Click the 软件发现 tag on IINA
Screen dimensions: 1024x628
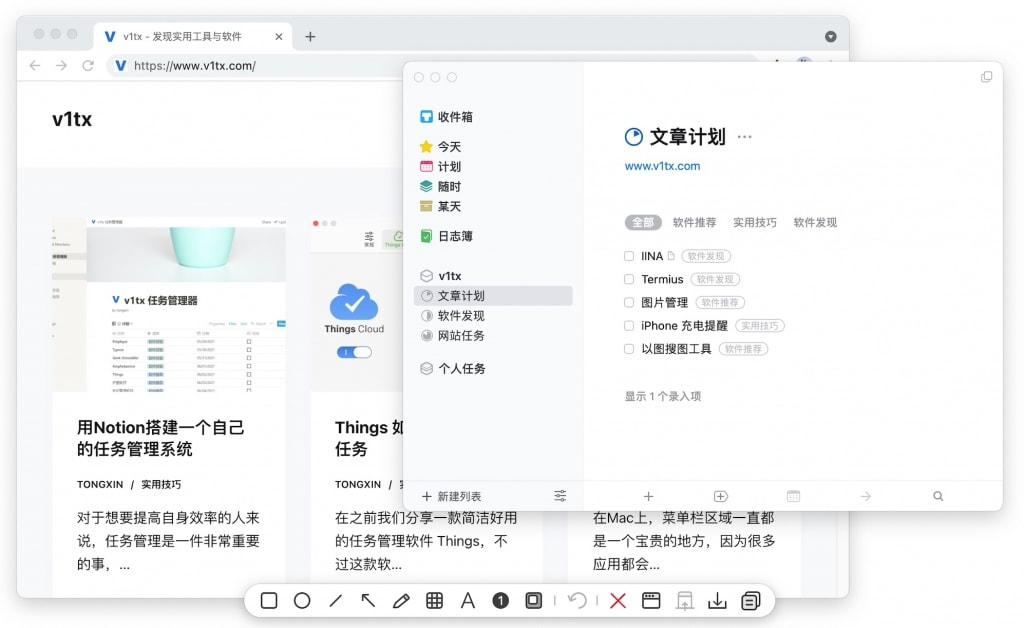(706, 256)
